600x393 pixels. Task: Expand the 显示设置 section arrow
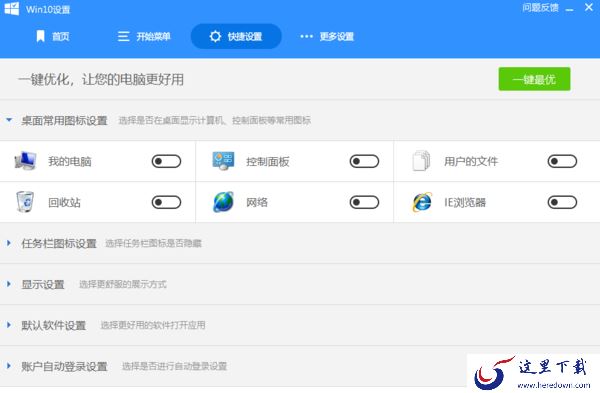click(x=9, y=284)
